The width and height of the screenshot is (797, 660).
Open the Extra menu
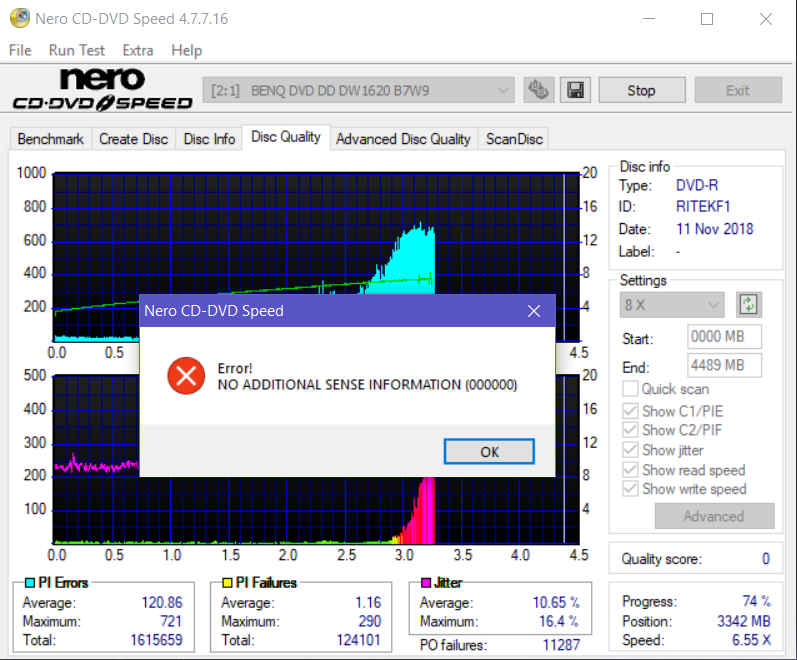click(138, 50)
